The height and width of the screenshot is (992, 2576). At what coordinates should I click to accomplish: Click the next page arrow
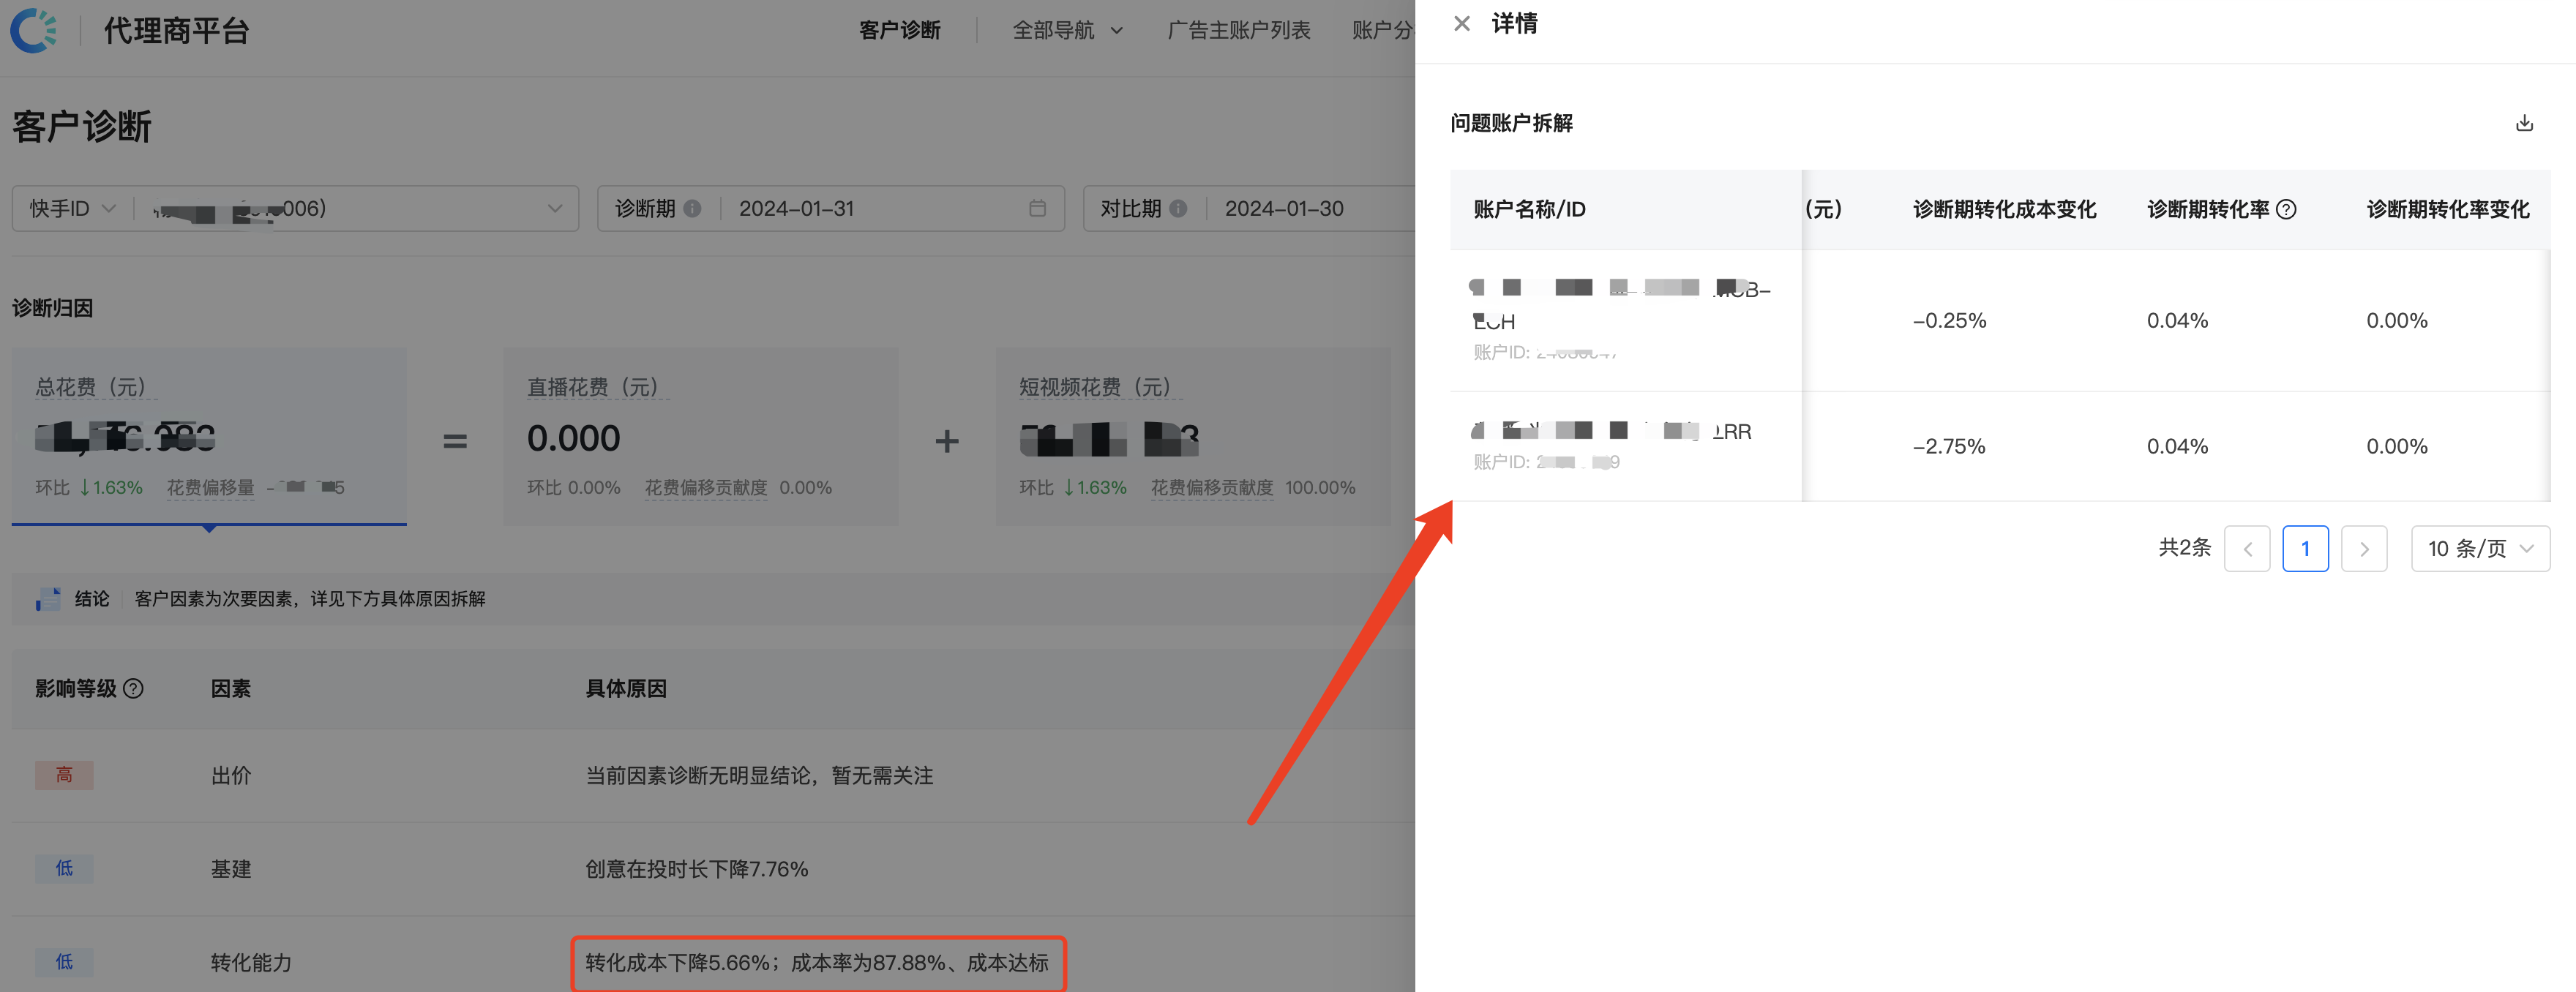coord(2364,548)
